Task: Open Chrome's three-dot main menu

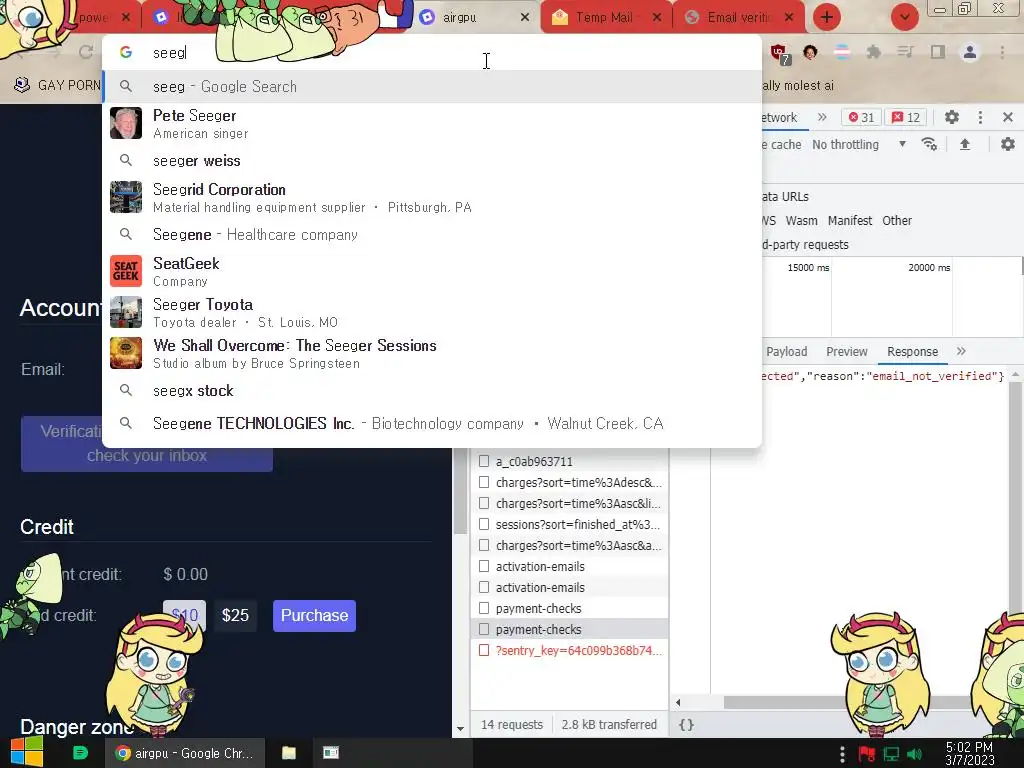Action: click(1002, 52)
